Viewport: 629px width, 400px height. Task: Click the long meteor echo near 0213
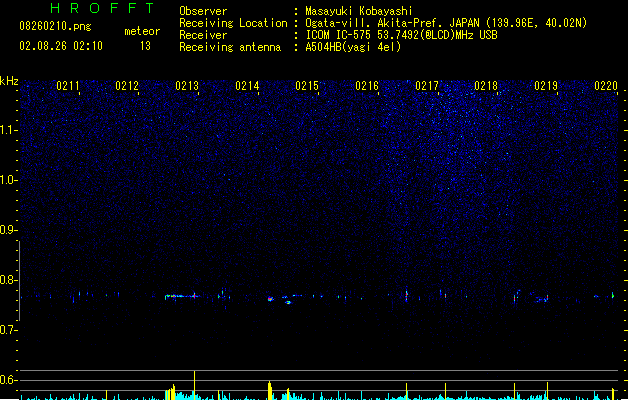pos(181,296)
